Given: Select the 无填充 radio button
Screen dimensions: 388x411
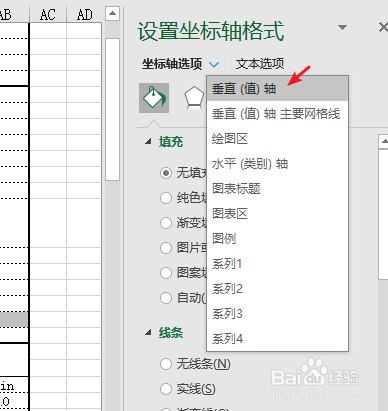Looking at the screenshot, I should click(166, 173).
